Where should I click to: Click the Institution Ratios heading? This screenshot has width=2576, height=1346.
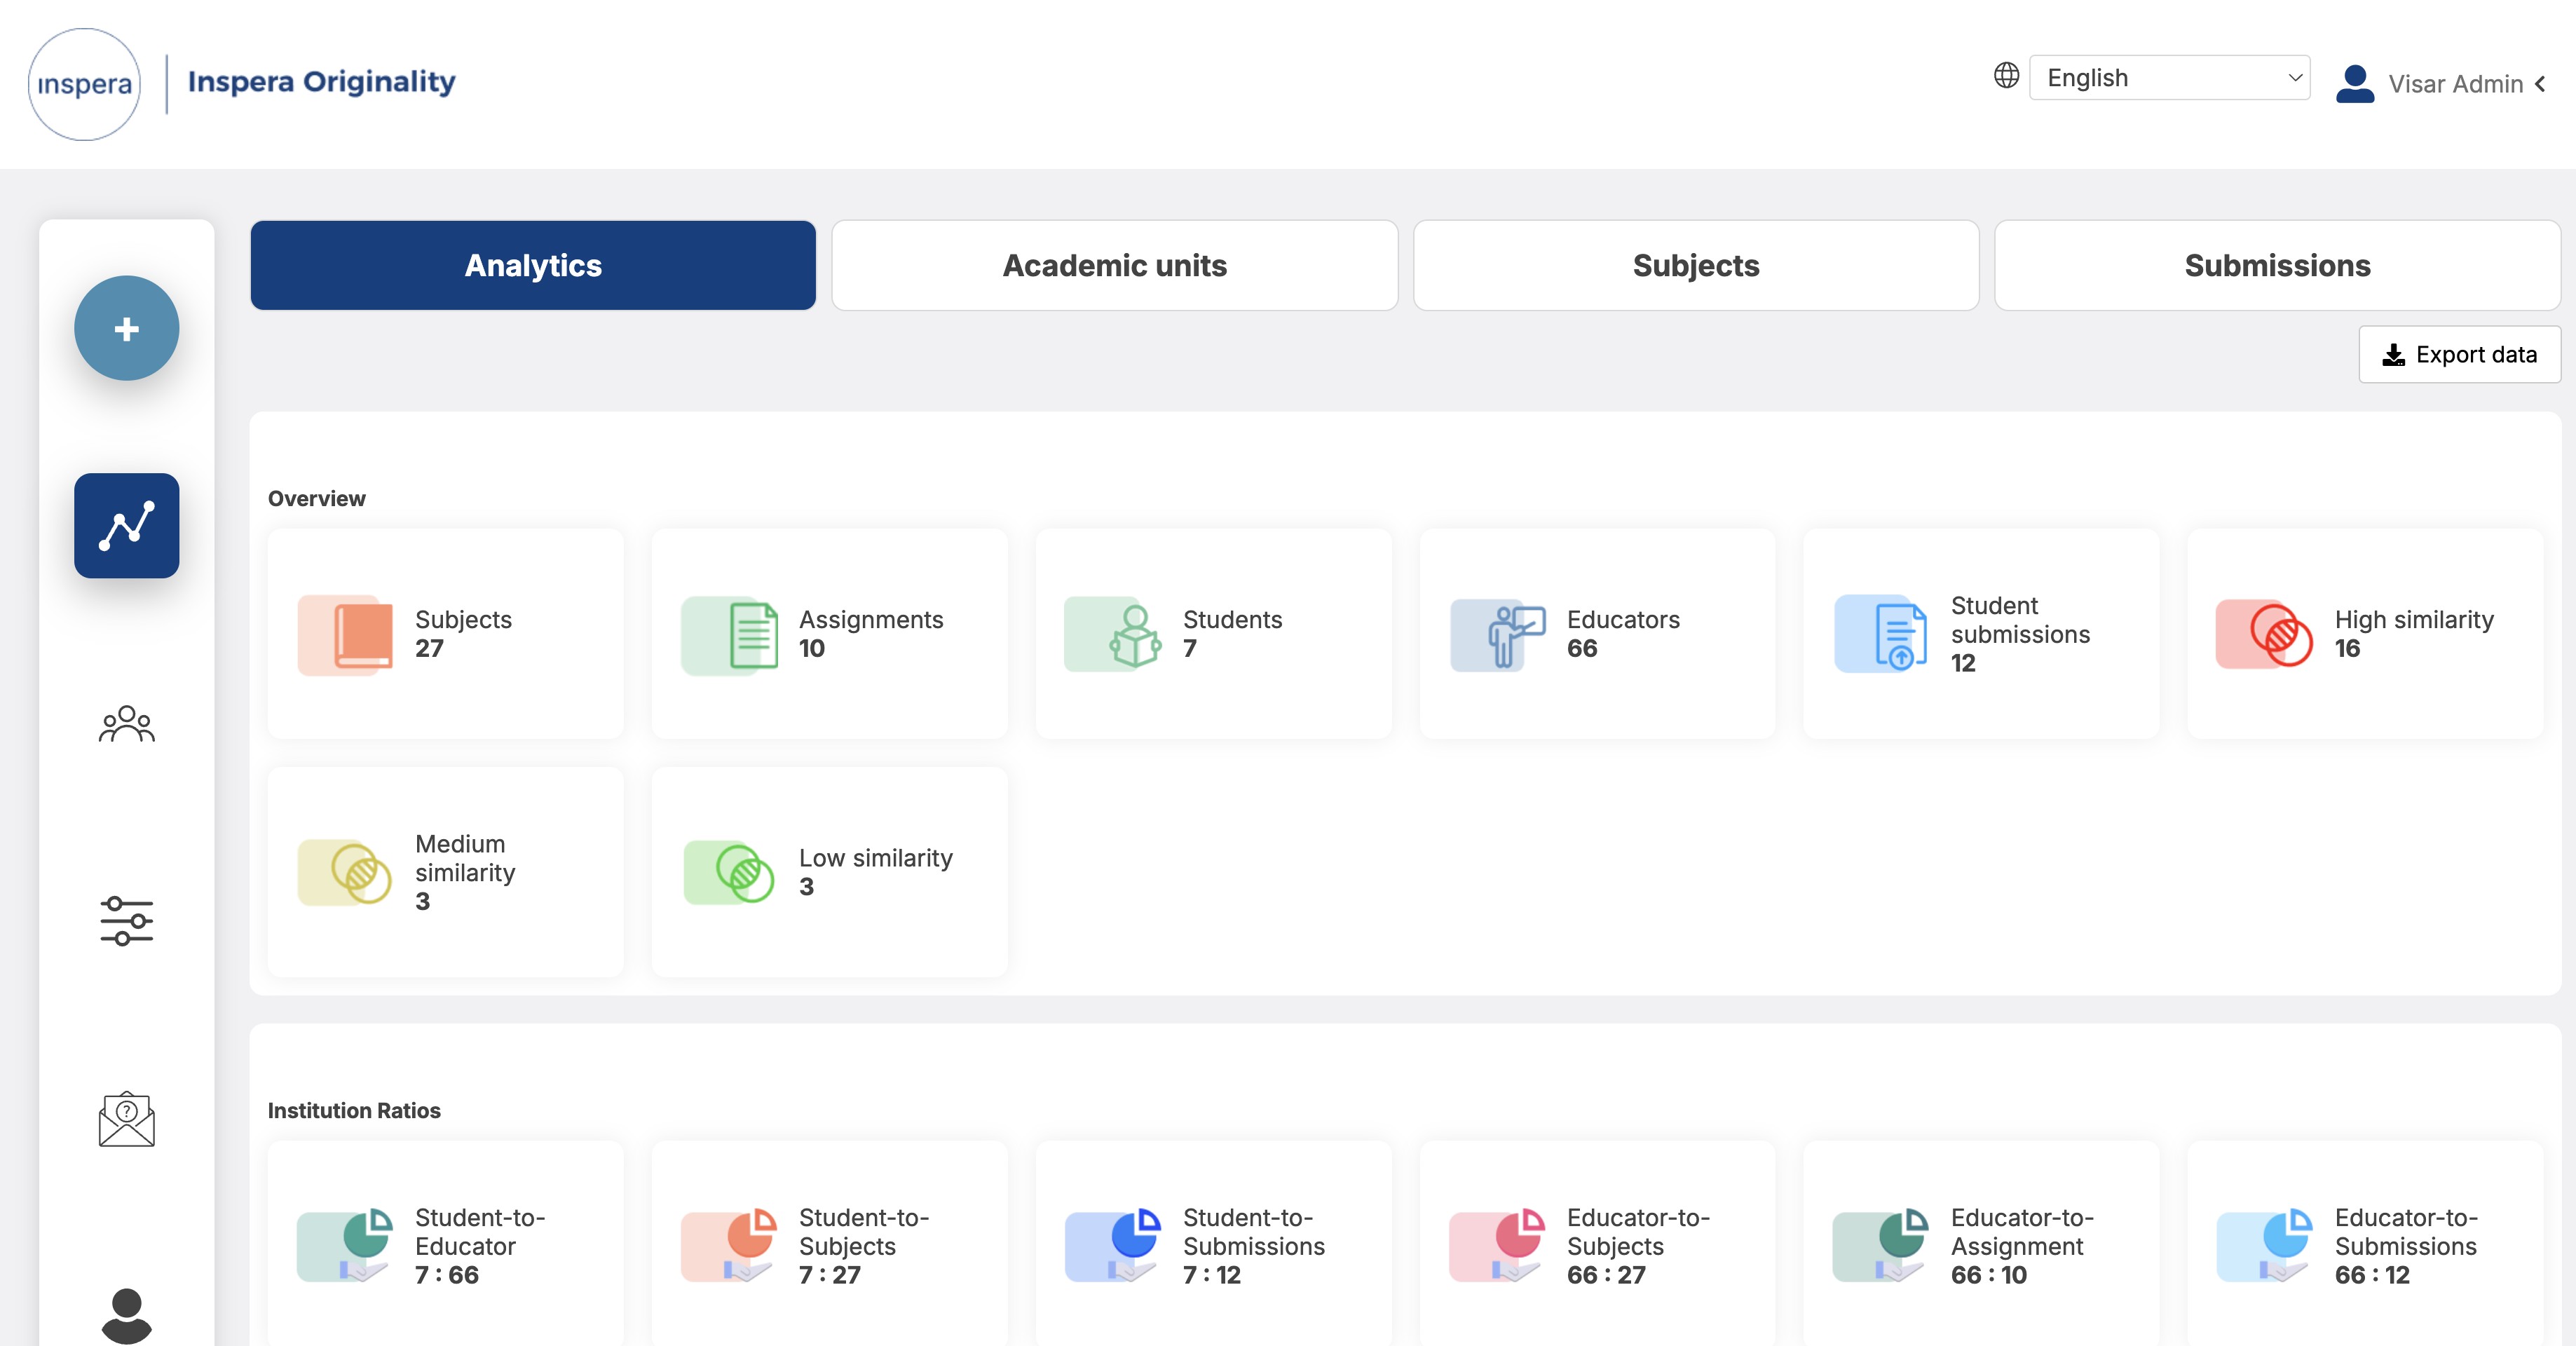354,1110
